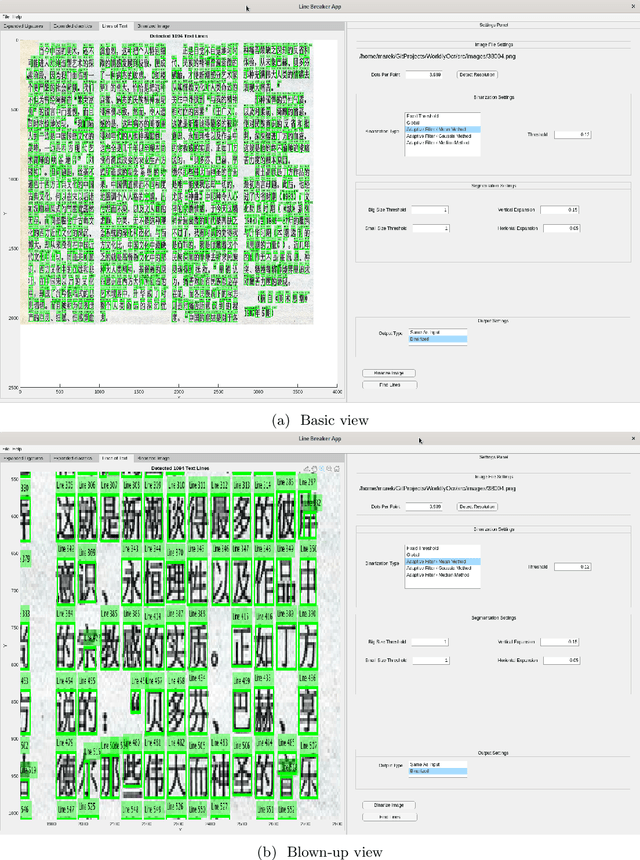
Task: Click restore-view home icon above blown-up plot
Action: [337, 468]
